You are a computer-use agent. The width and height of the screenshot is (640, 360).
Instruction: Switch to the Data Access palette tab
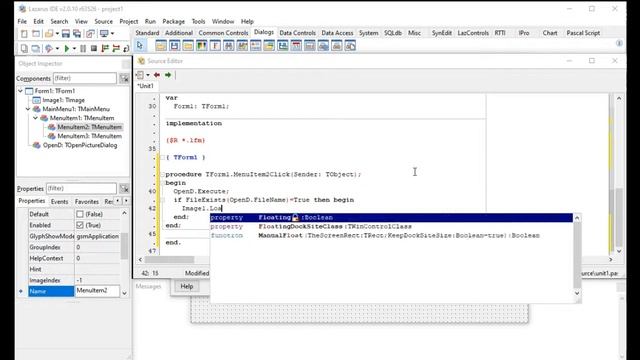tap(337, 33)
